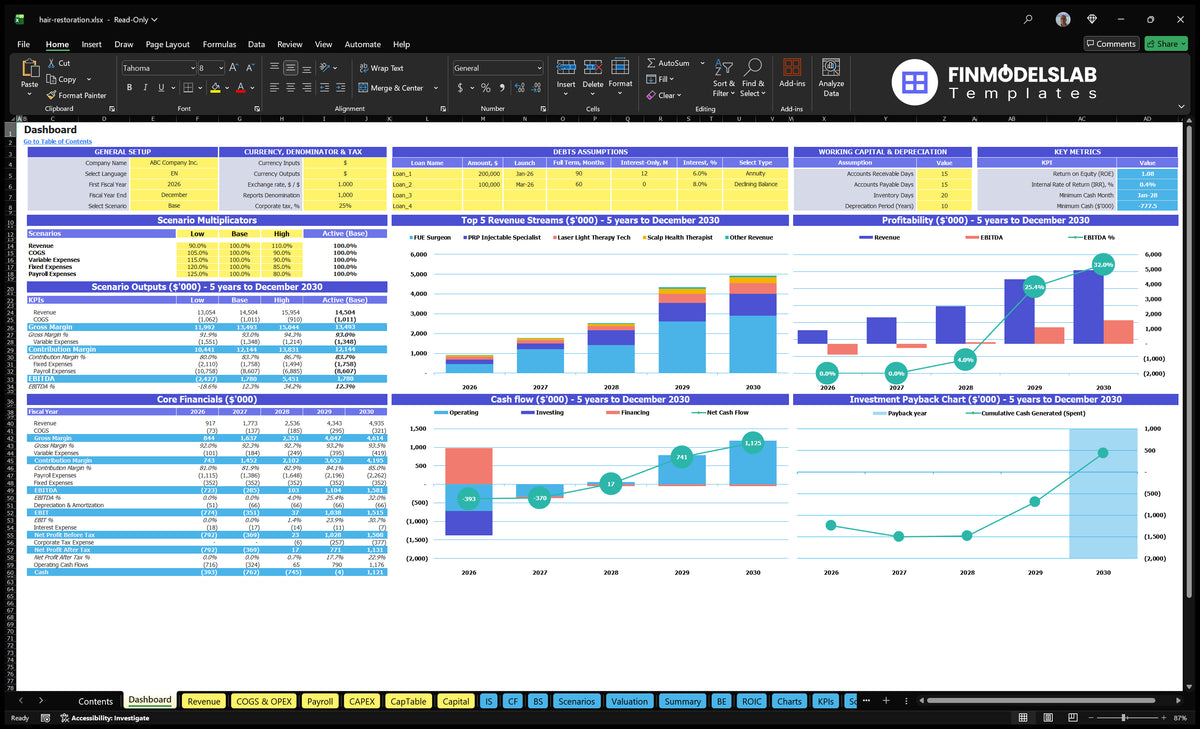Screen dimensions: 1200x729
Task: Toggle Italic formatting
Action: 145,88
